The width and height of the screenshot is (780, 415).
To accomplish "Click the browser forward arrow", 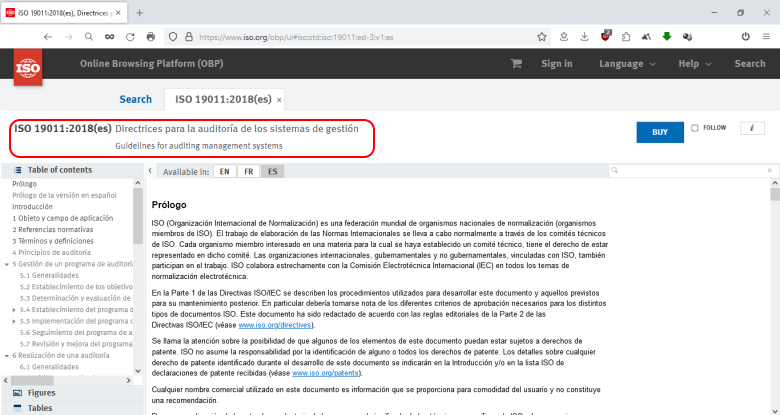I will (x=68, y=37).
